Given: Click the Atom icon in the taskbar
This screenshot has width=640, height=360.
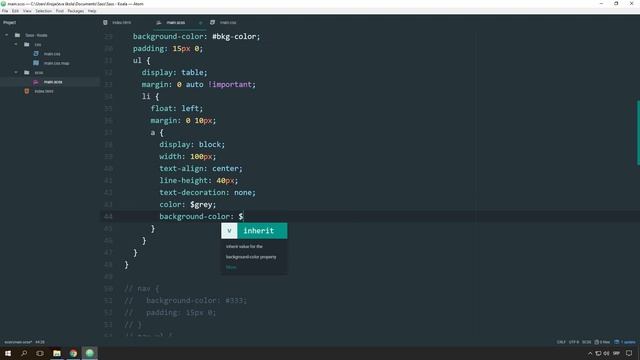Looking at the screenshot, I should tap(89, 353).
